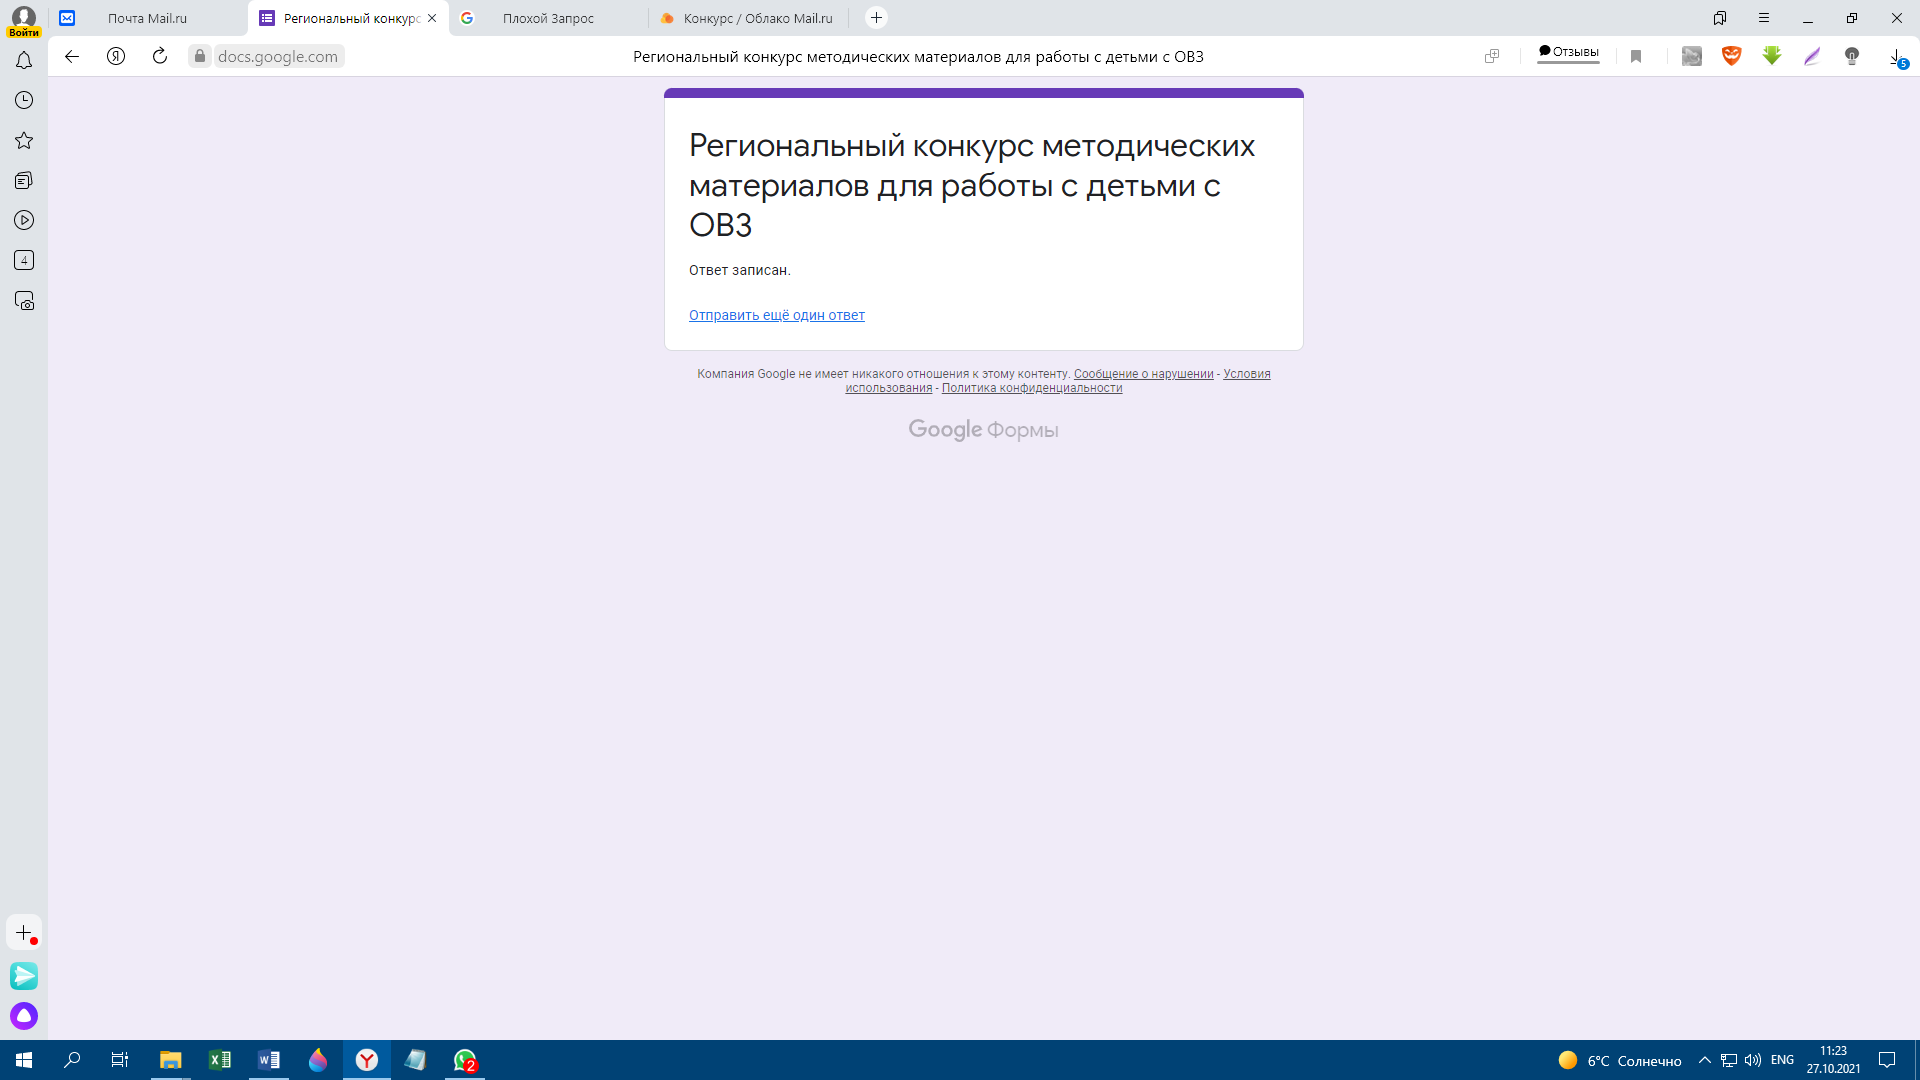Go back with the arrow button
The width and height of the screenshot is (1920, 1080).
pyautogui.click(x=72, y=56)
